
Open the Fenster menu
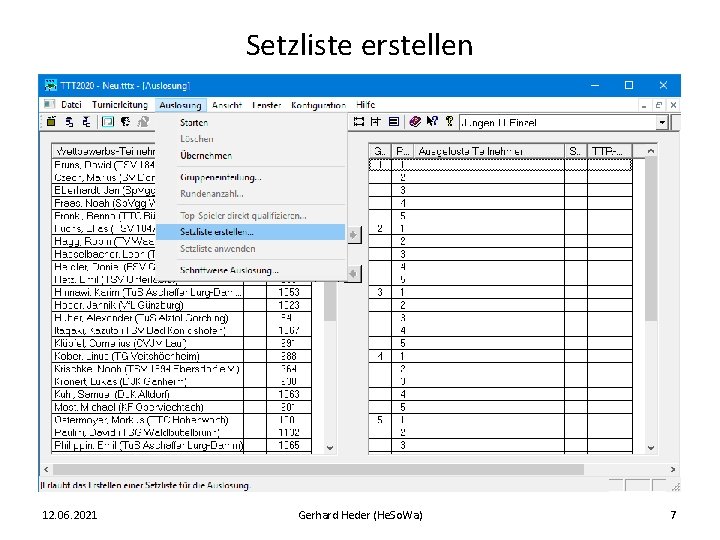click(x=266, y=105)
